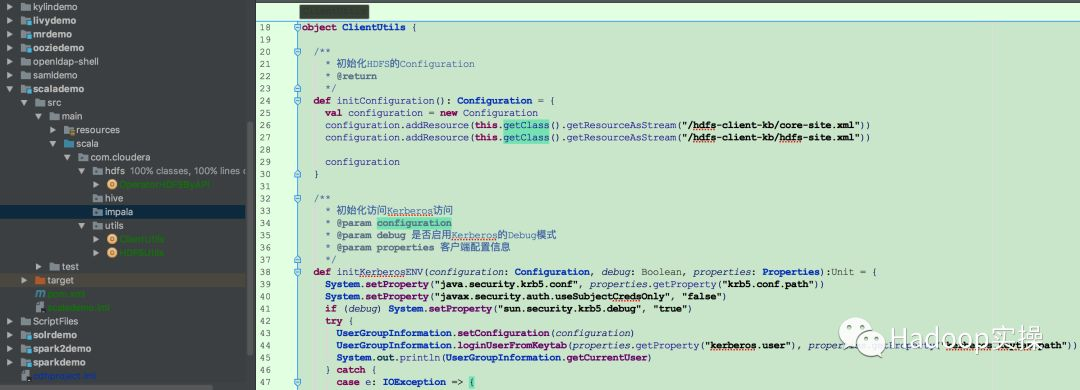Fold the initKerberosENV method at line 38
Image resolution: width=1080 pixels, height=390 pixels.
(298, 272)
